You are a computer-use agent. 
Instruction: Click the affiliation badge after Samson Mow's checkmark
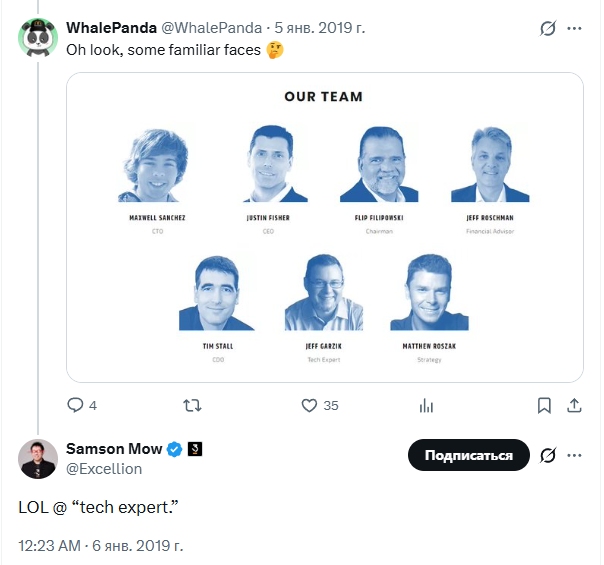tap(195, 449)
